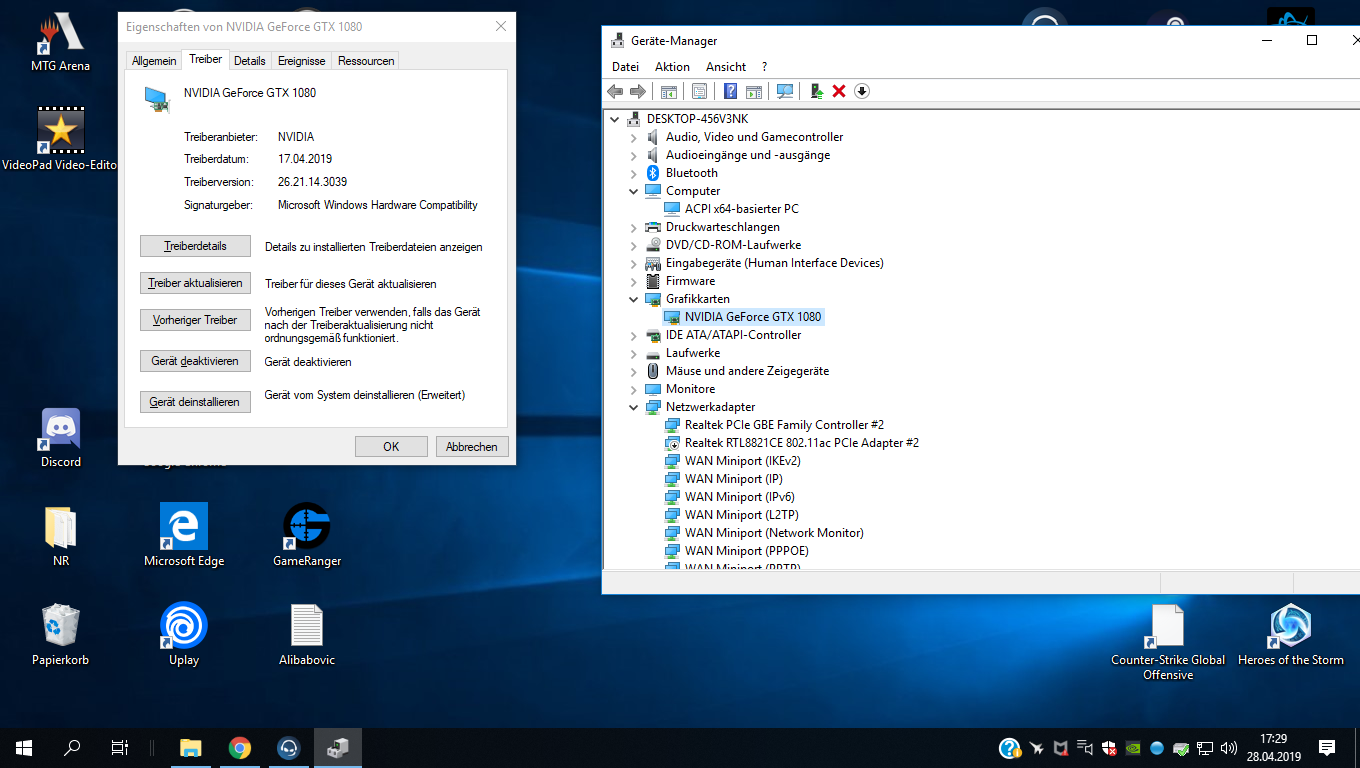Open Uplay desktop shortcut
This screenshot has height=768, width=1360.
coord(184,634)
